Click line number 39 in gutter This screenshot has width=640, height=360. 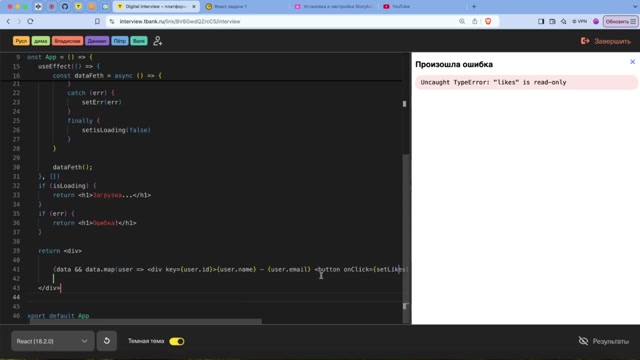click(16, 251)
